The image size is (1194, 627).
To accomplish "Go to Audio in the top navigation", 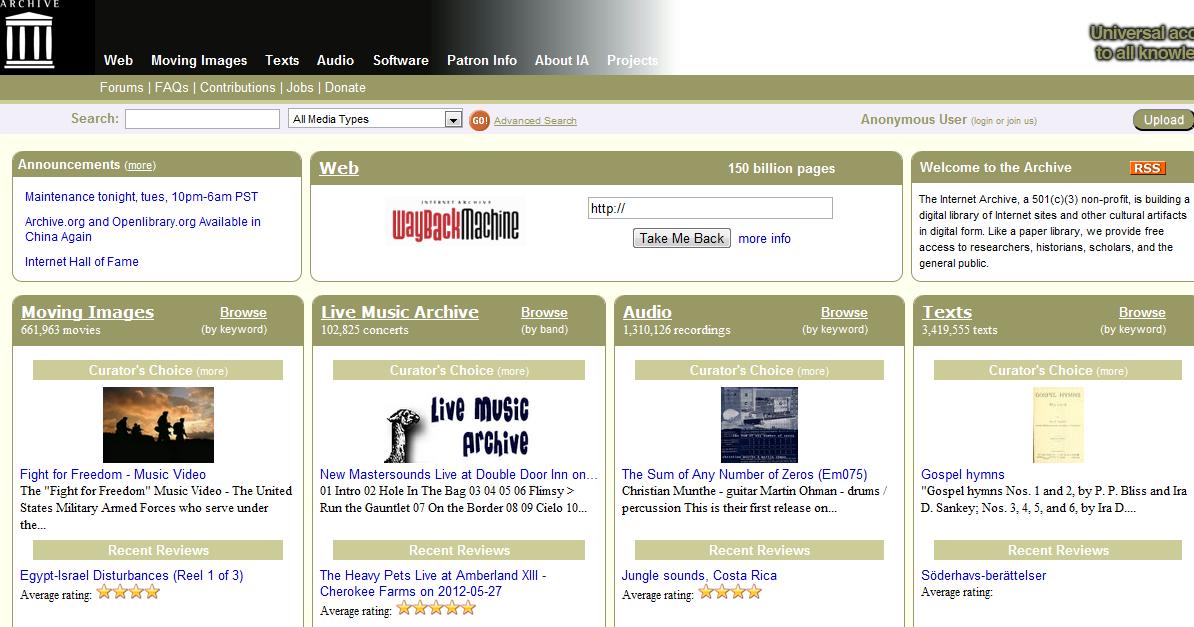I will [x=335, y=60].
